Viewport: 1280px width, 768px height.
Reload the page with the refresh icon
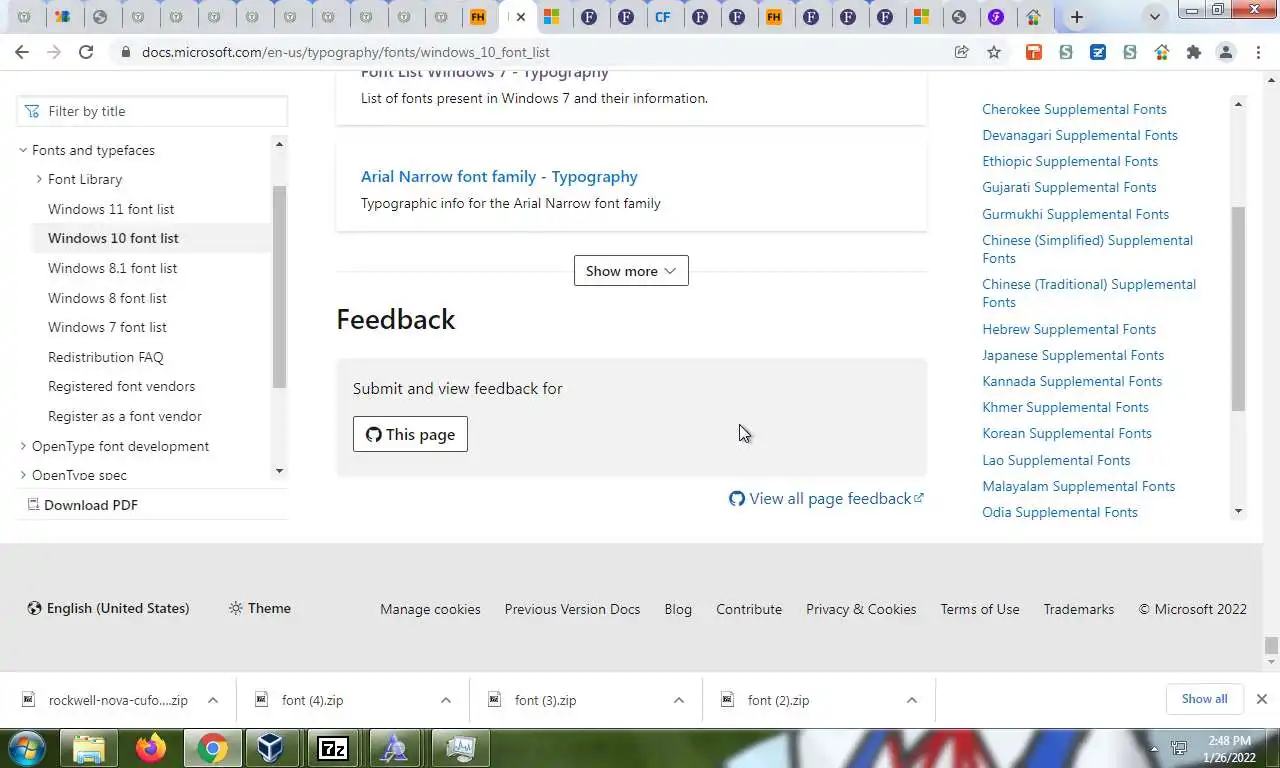(86, 52)
